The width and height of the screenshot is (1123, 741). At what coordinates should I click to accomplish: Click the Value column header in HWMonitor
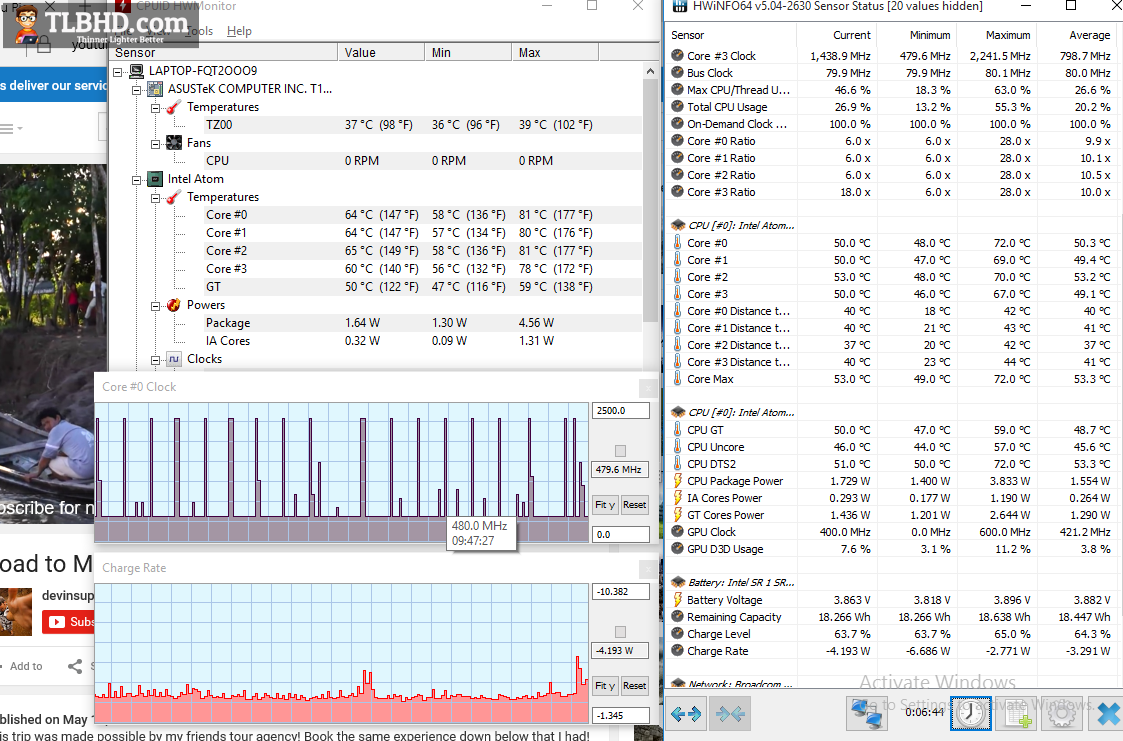click(381, 52)
